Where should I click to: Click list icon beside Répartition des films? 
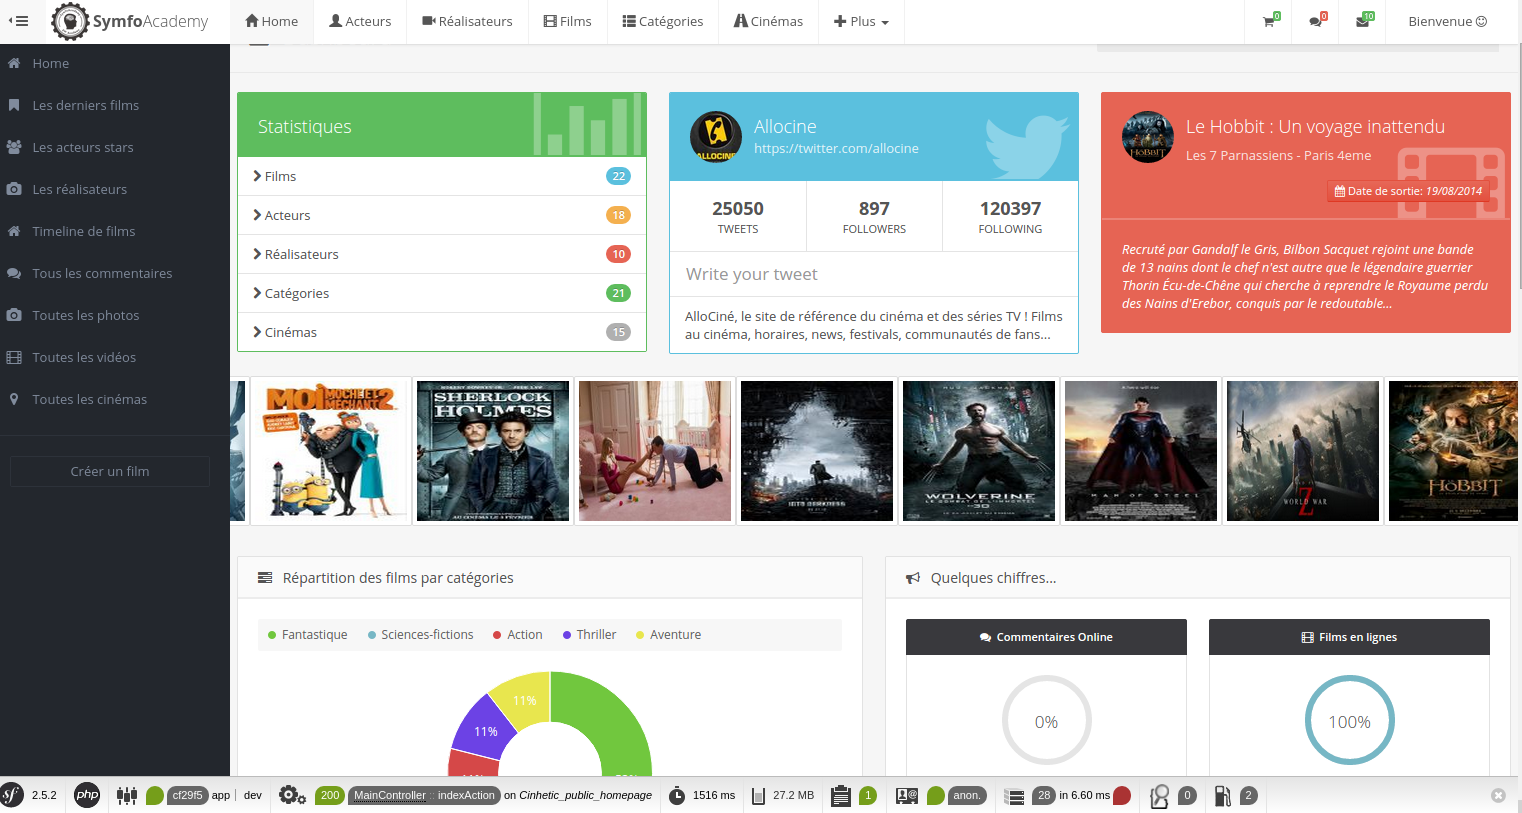265,578
